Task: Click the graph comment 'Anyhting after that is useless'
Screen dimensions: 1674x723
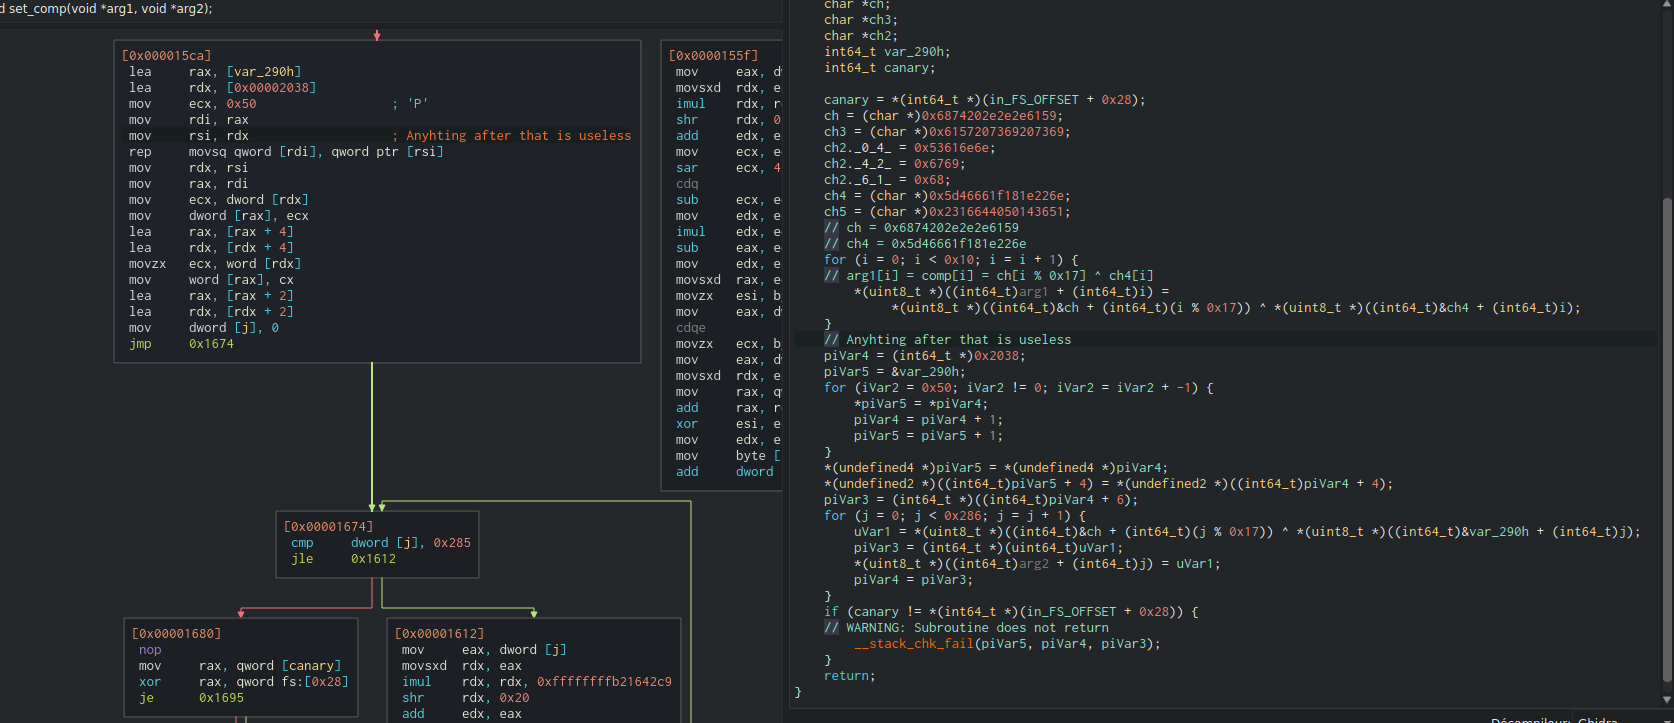Action: point(511,136)
